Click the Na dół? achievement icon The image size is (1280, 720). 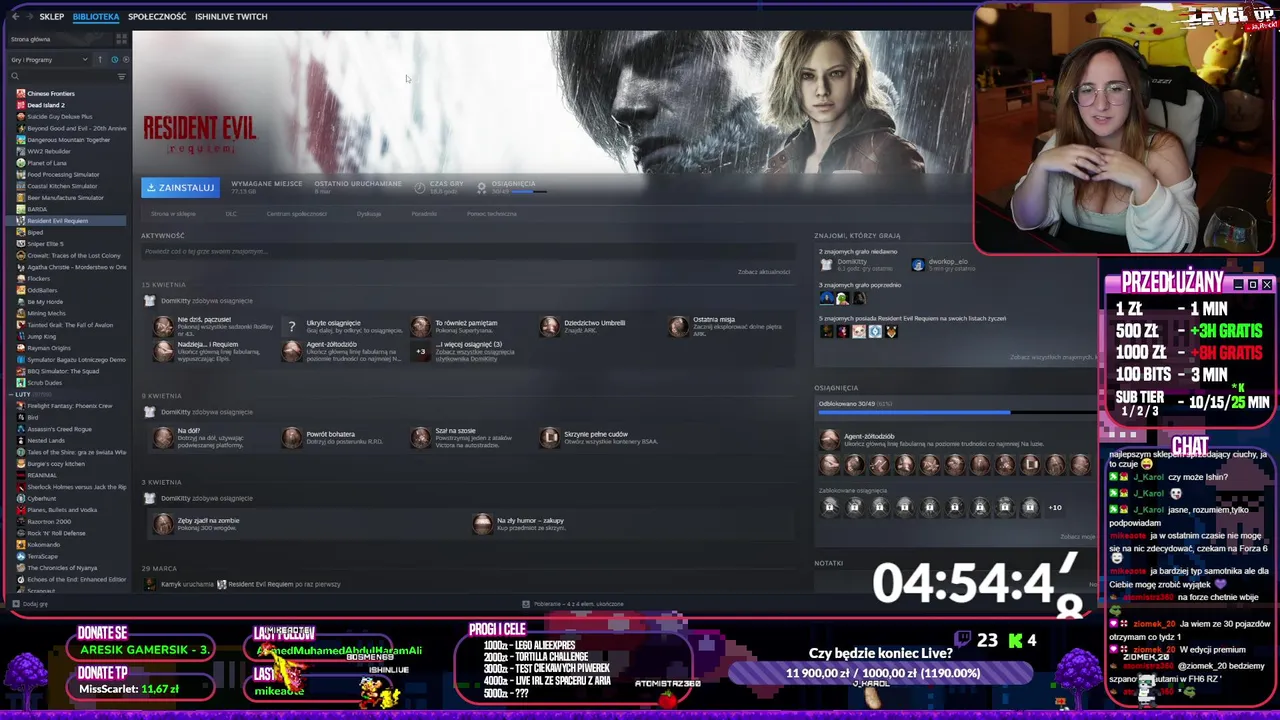pos(163,438)
